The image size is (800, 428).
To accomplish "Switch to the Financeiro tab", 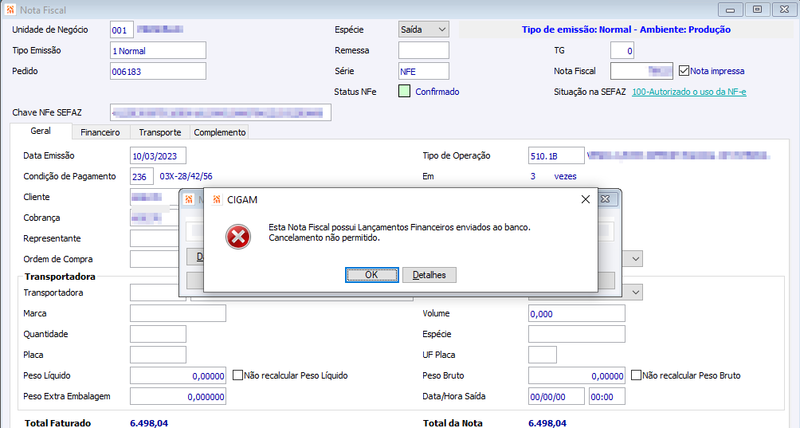I will (x=100, y=132).
